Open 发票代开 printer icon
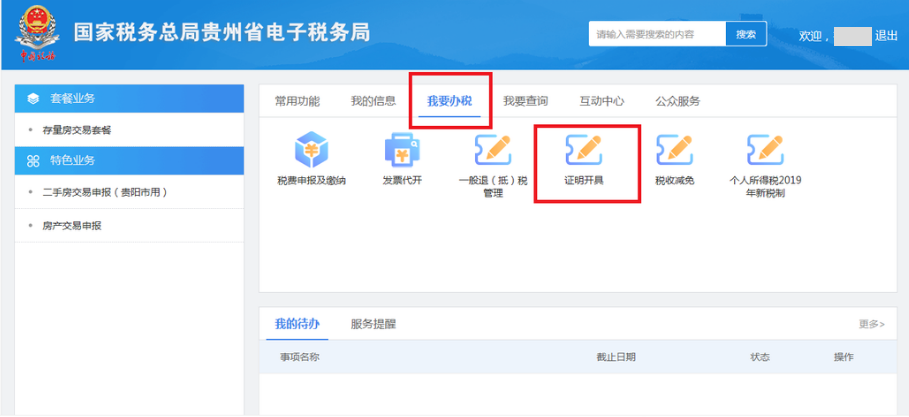The height and width of the screenshot is (417, 909). [402, 150]
